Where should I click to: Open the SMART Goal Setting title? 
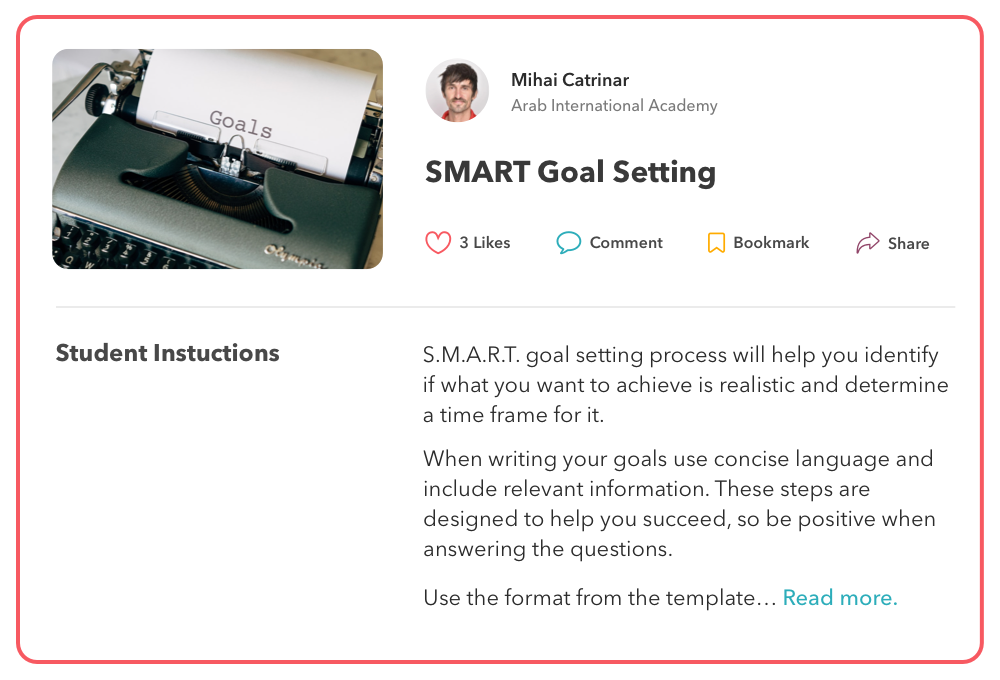pos(570,172)
